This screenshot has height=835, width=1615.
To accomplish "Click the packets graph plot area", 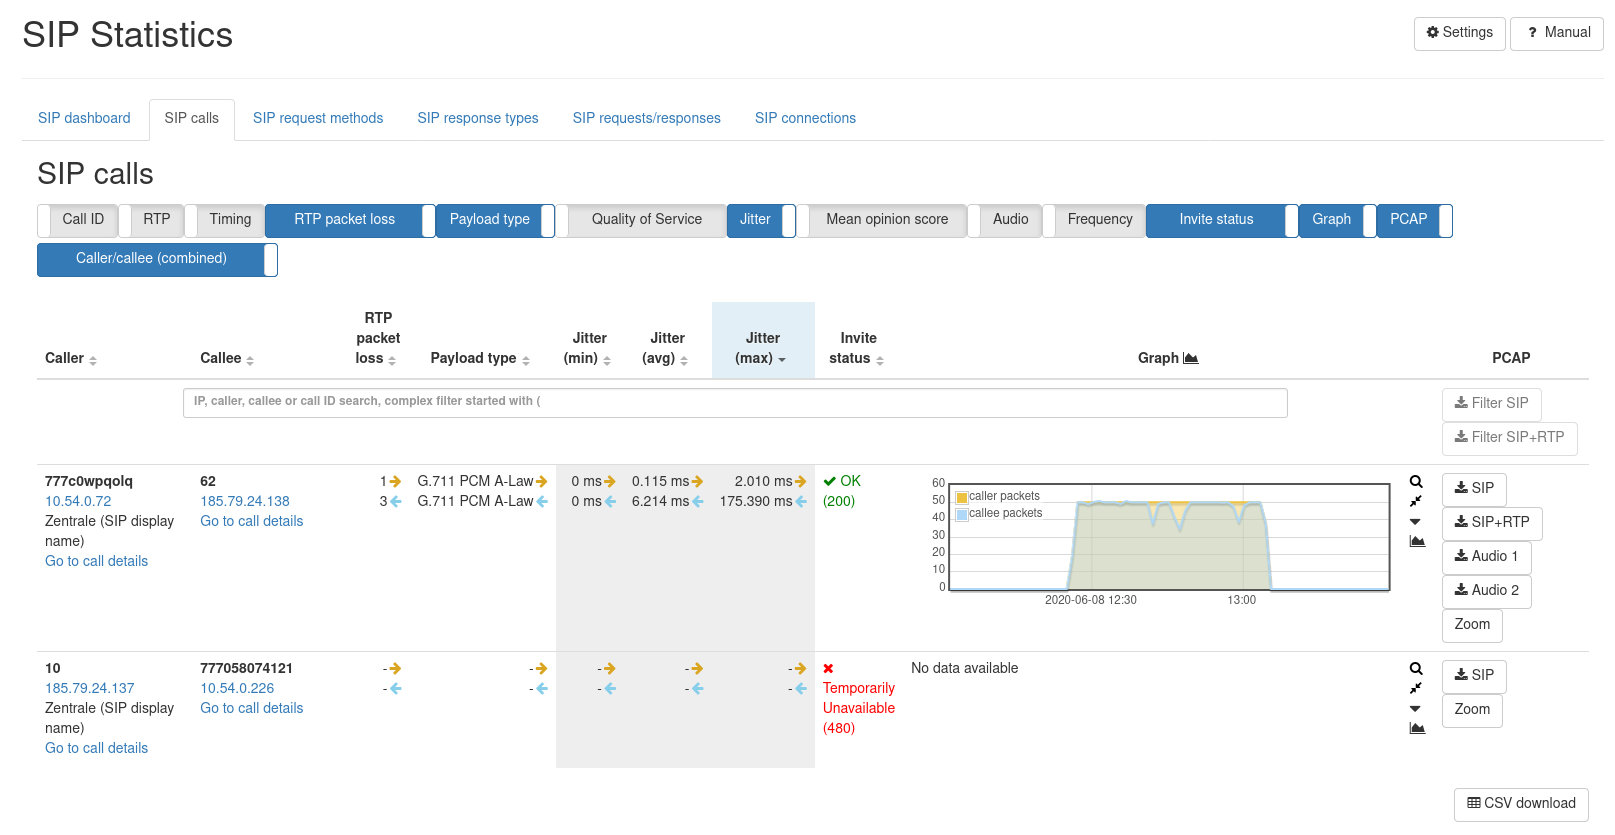I will coord(1169,538).
